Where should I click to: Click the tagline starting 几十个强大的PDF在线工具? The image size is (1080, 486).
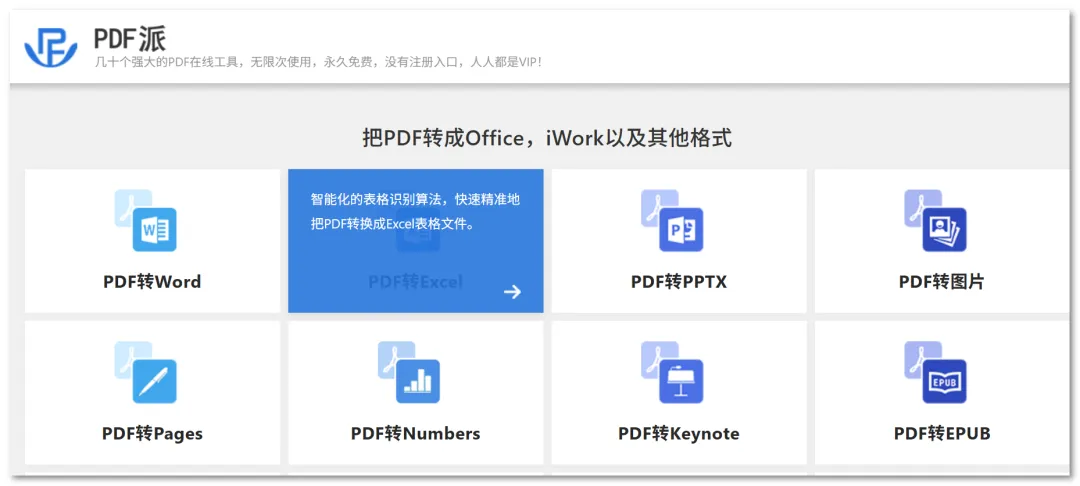click(x=318, y=62)
